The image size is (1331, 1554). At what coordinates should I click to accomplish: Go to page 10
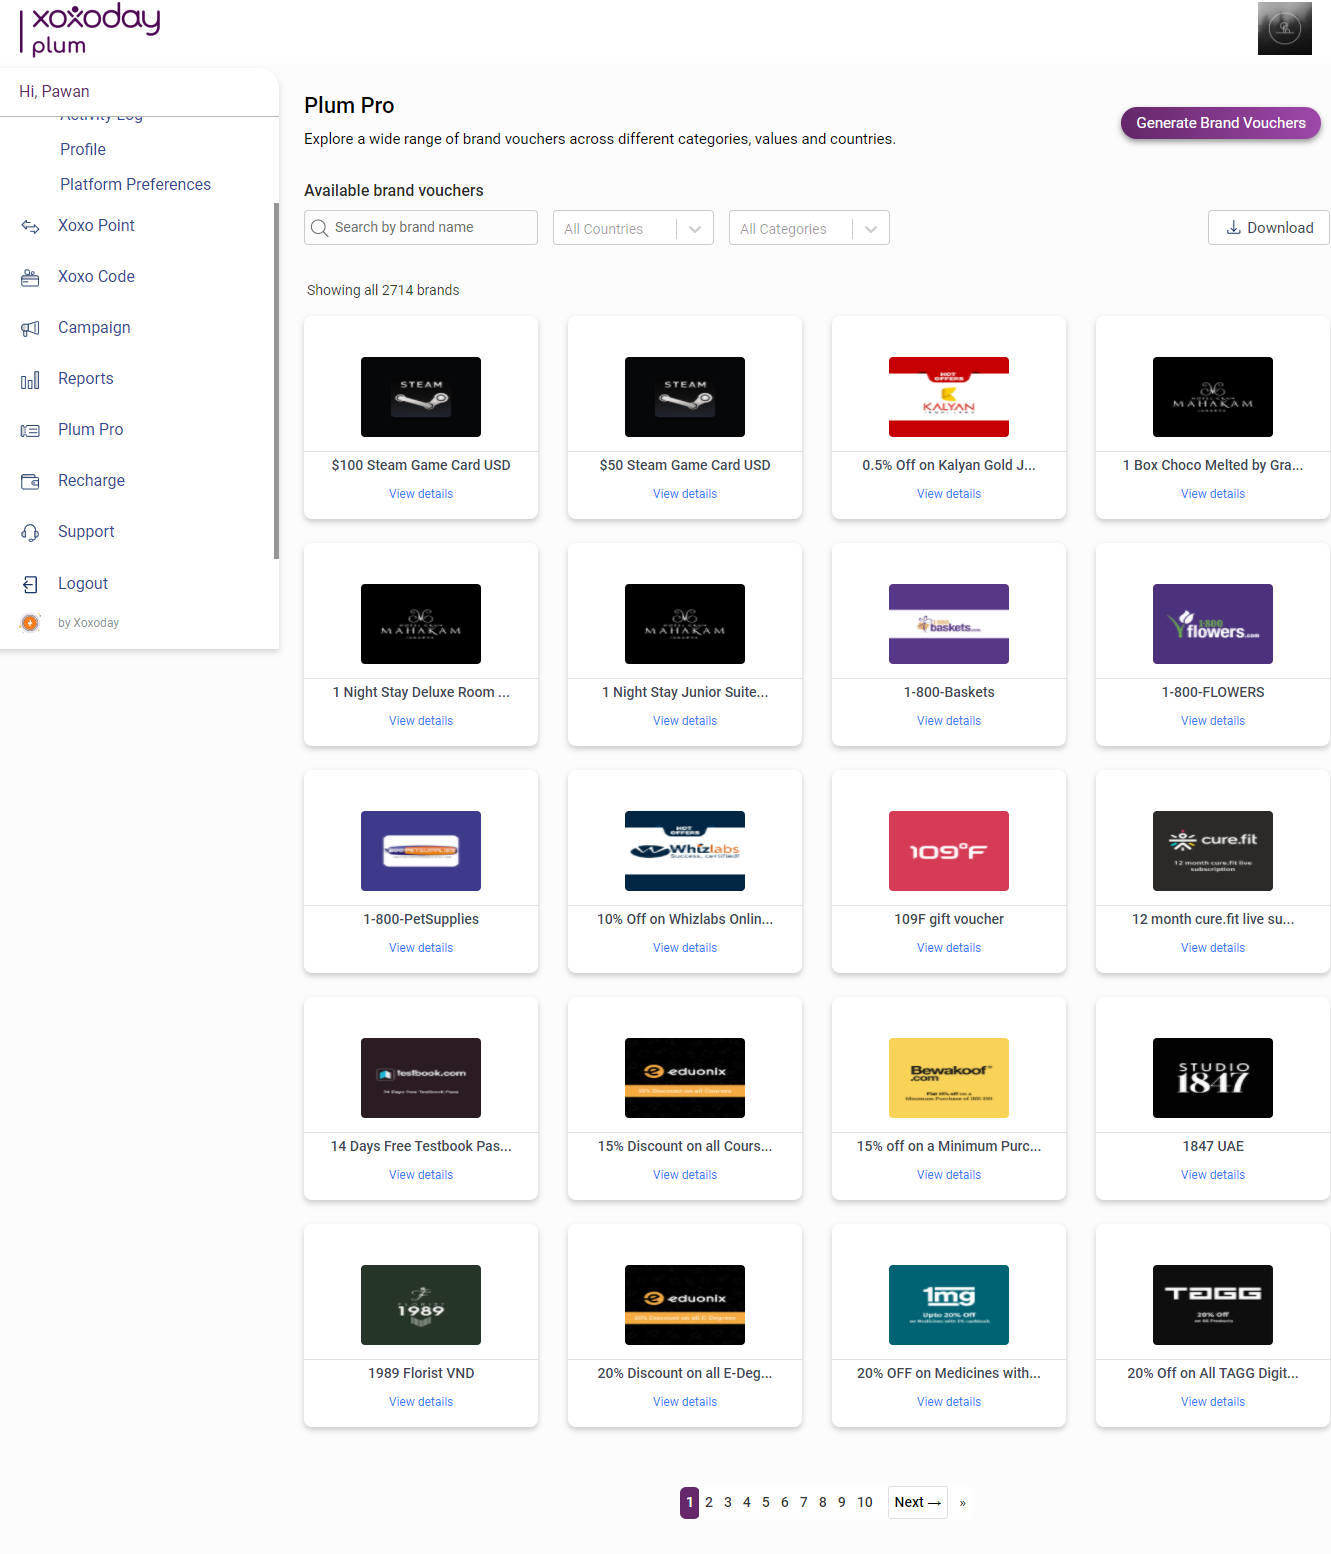click(x=865, y=1502)
